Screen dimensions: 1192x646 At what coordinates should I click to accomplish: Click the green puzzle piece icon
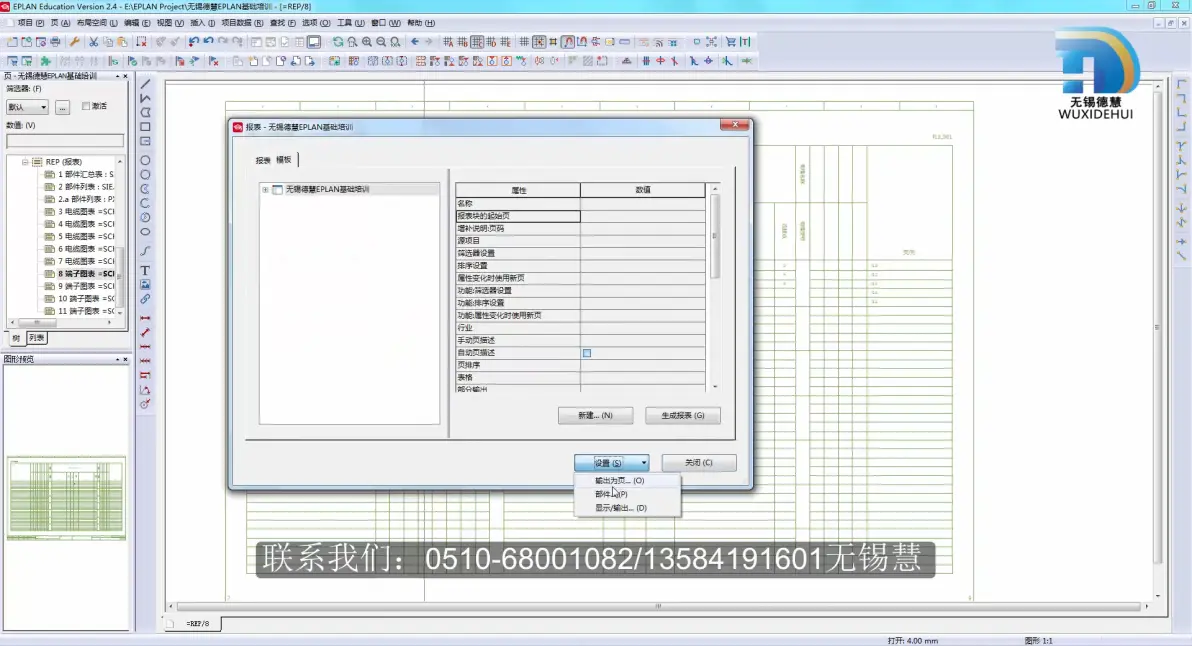(x=46, y=61)
